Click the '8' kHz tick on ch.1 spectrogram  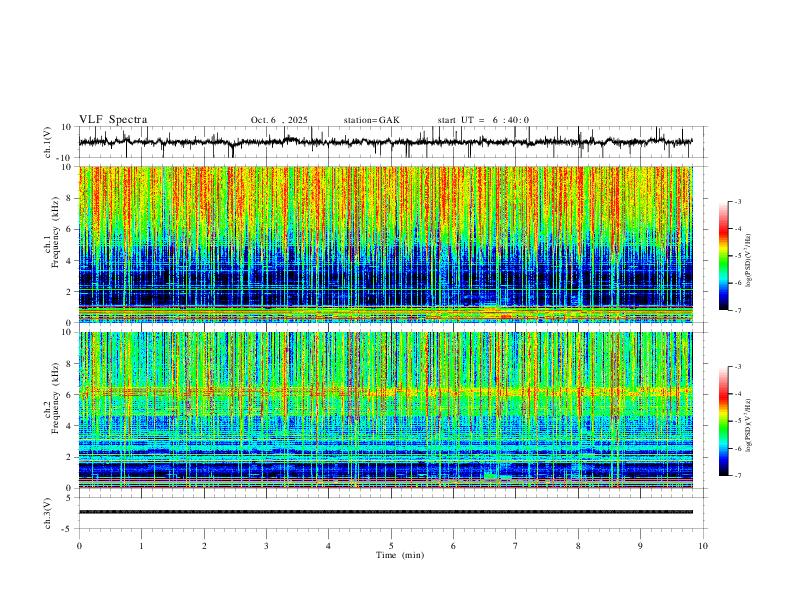click(70, 198)
